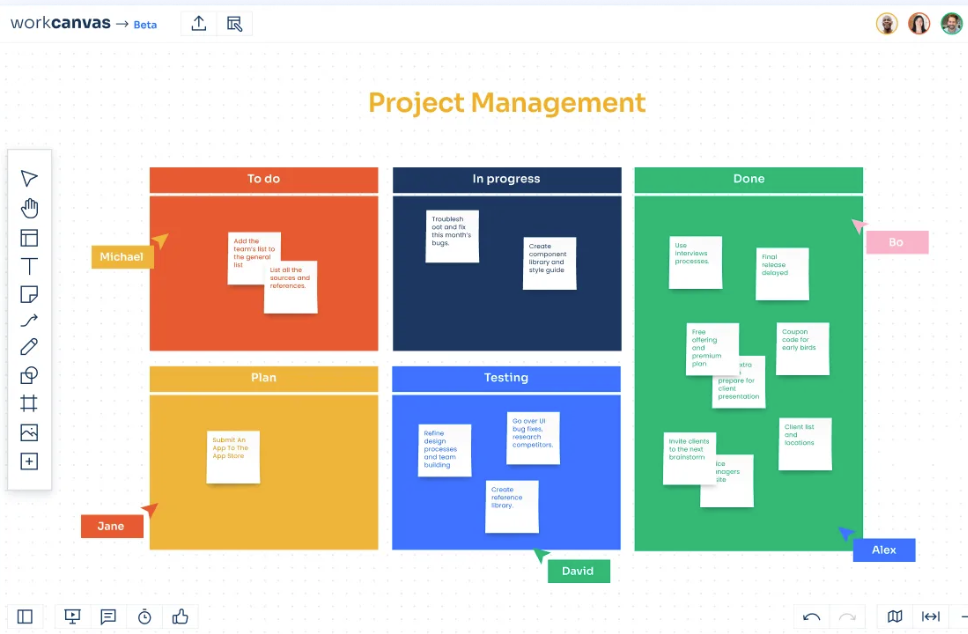Screen dimensions: 968x634
Task: Open the Shapes tool
Action: 29,375
